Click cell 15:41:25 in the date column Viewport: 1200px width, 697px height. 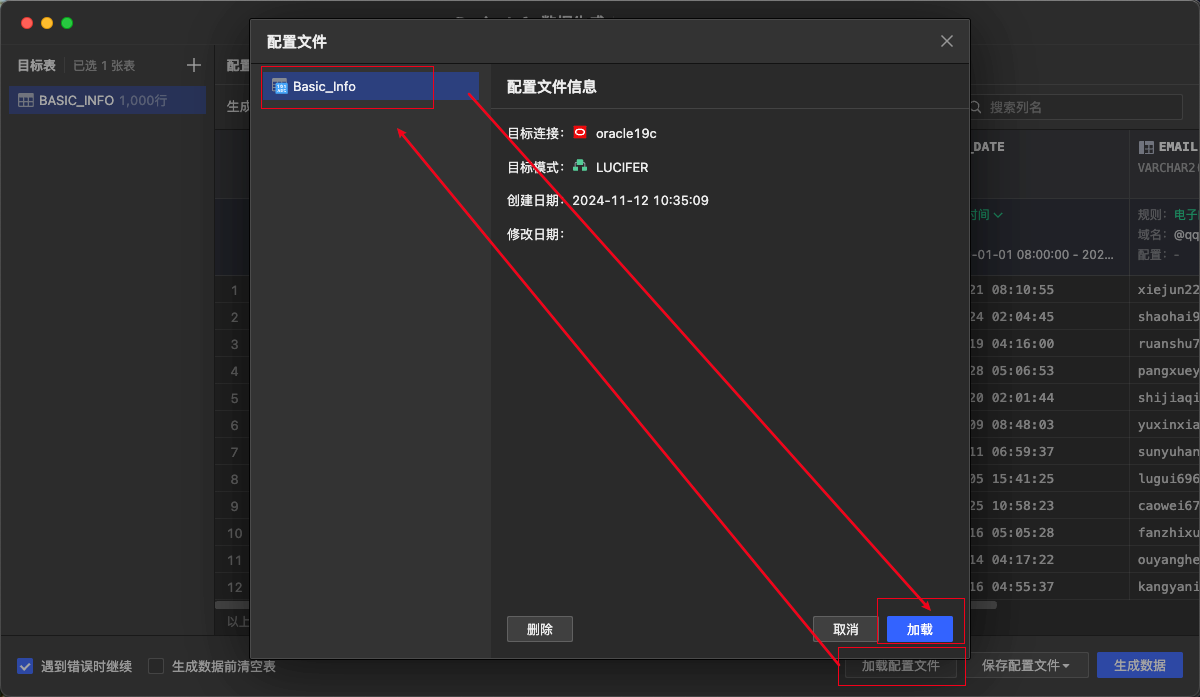click(1022, 479)
